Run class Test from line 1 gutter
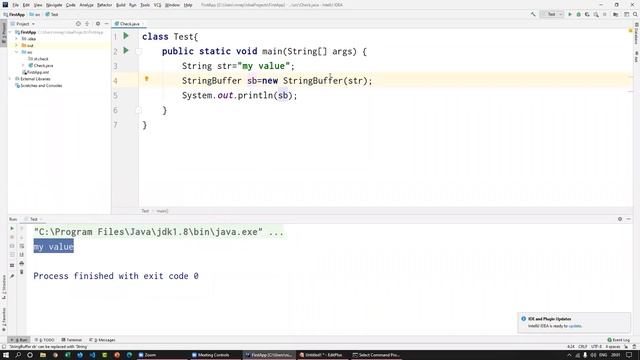 [x=126, y=36]
